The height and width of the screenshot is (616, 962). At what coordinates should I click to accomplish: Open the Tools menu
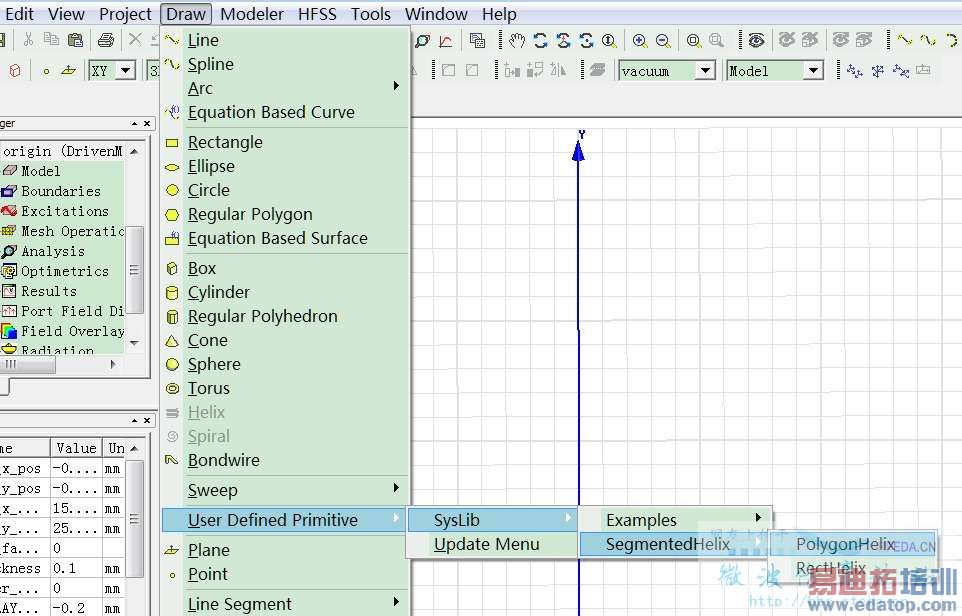(371, 13)
